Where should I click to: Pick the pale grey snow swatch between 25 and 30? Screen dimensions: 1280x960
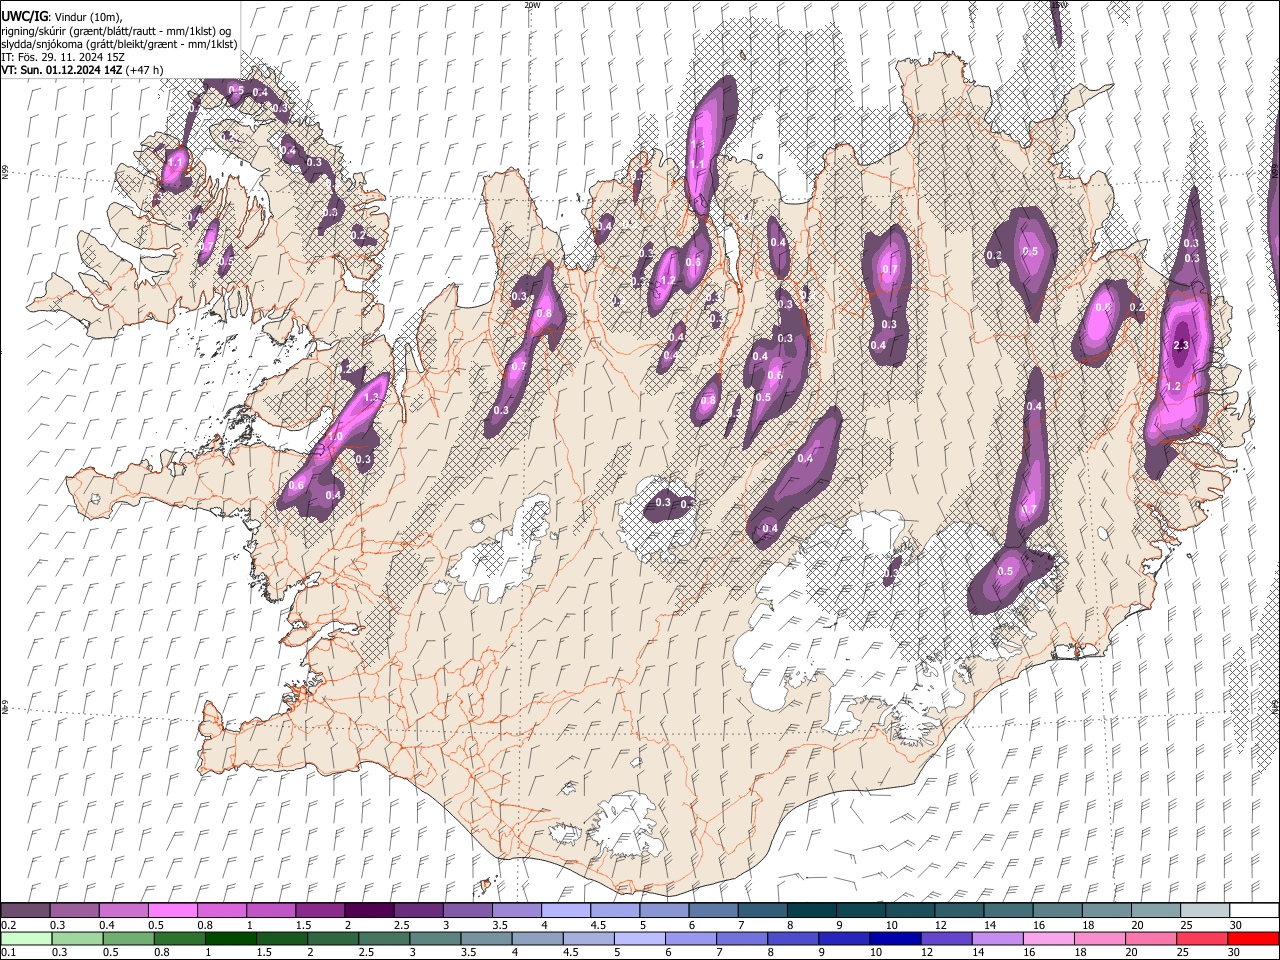coord(1204,911)
